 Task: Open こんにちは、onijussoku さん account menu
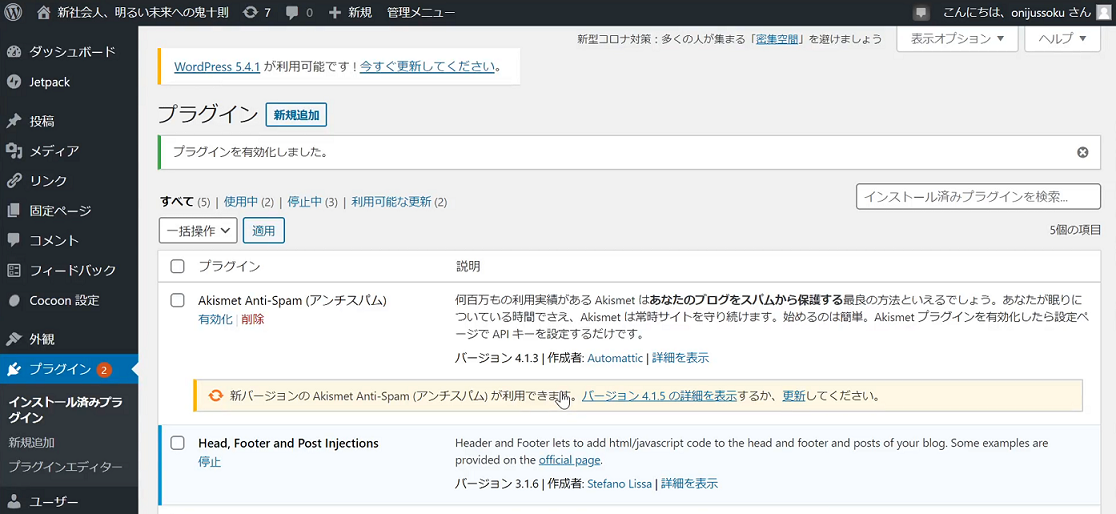[x=1016, y=12]
